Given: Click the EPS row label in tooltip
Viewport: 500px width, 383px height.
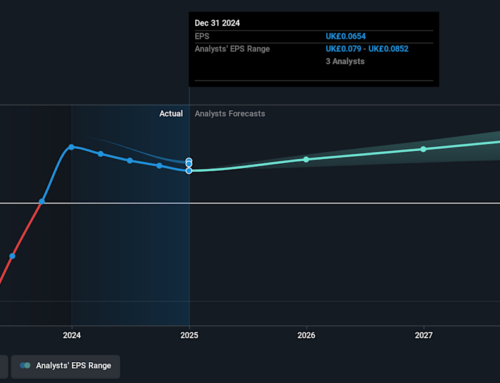Looking at the screenshot, I should [202, 36].
